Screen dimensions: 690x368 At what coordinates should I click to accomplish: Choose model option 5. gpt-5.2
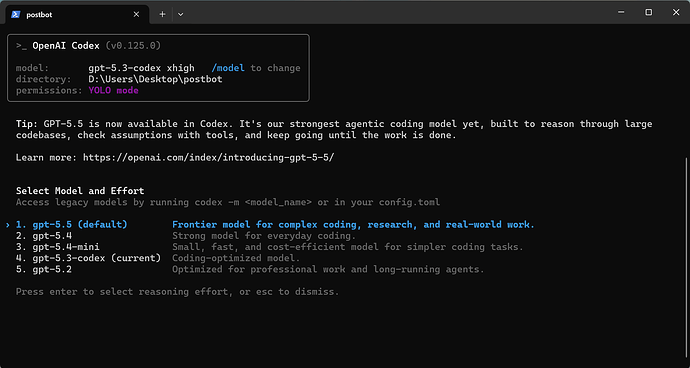[44, 269]
